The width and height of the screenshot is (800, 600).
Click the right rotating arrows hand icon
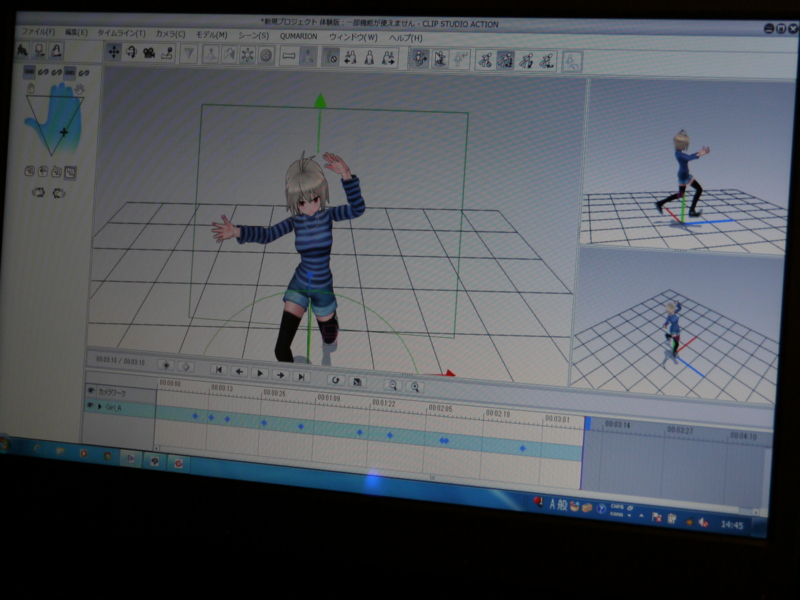pos(59,193)
